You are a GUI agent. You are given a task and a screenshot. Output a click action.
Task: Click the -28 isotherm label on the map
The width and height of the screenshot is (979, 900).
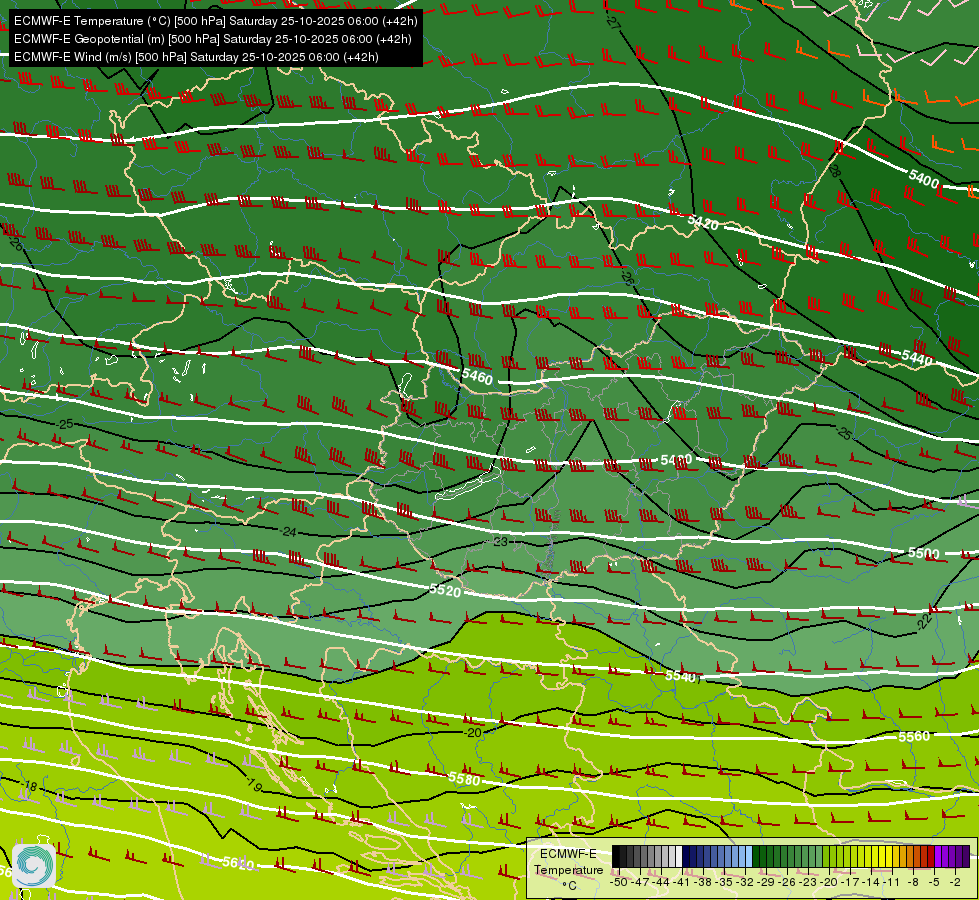pos(834,171)
